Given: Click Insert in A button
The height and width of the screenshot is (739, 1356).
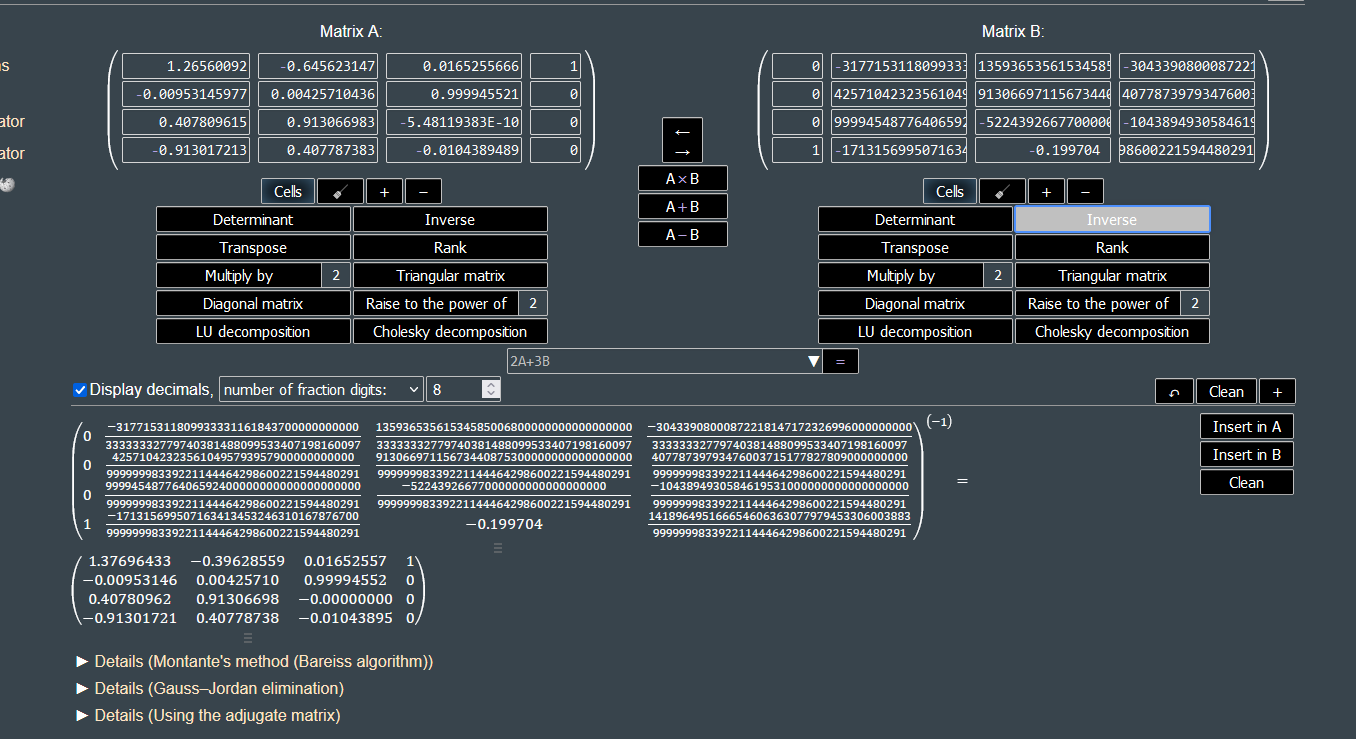Looking at the screenshot, I should click(1246, 427).
